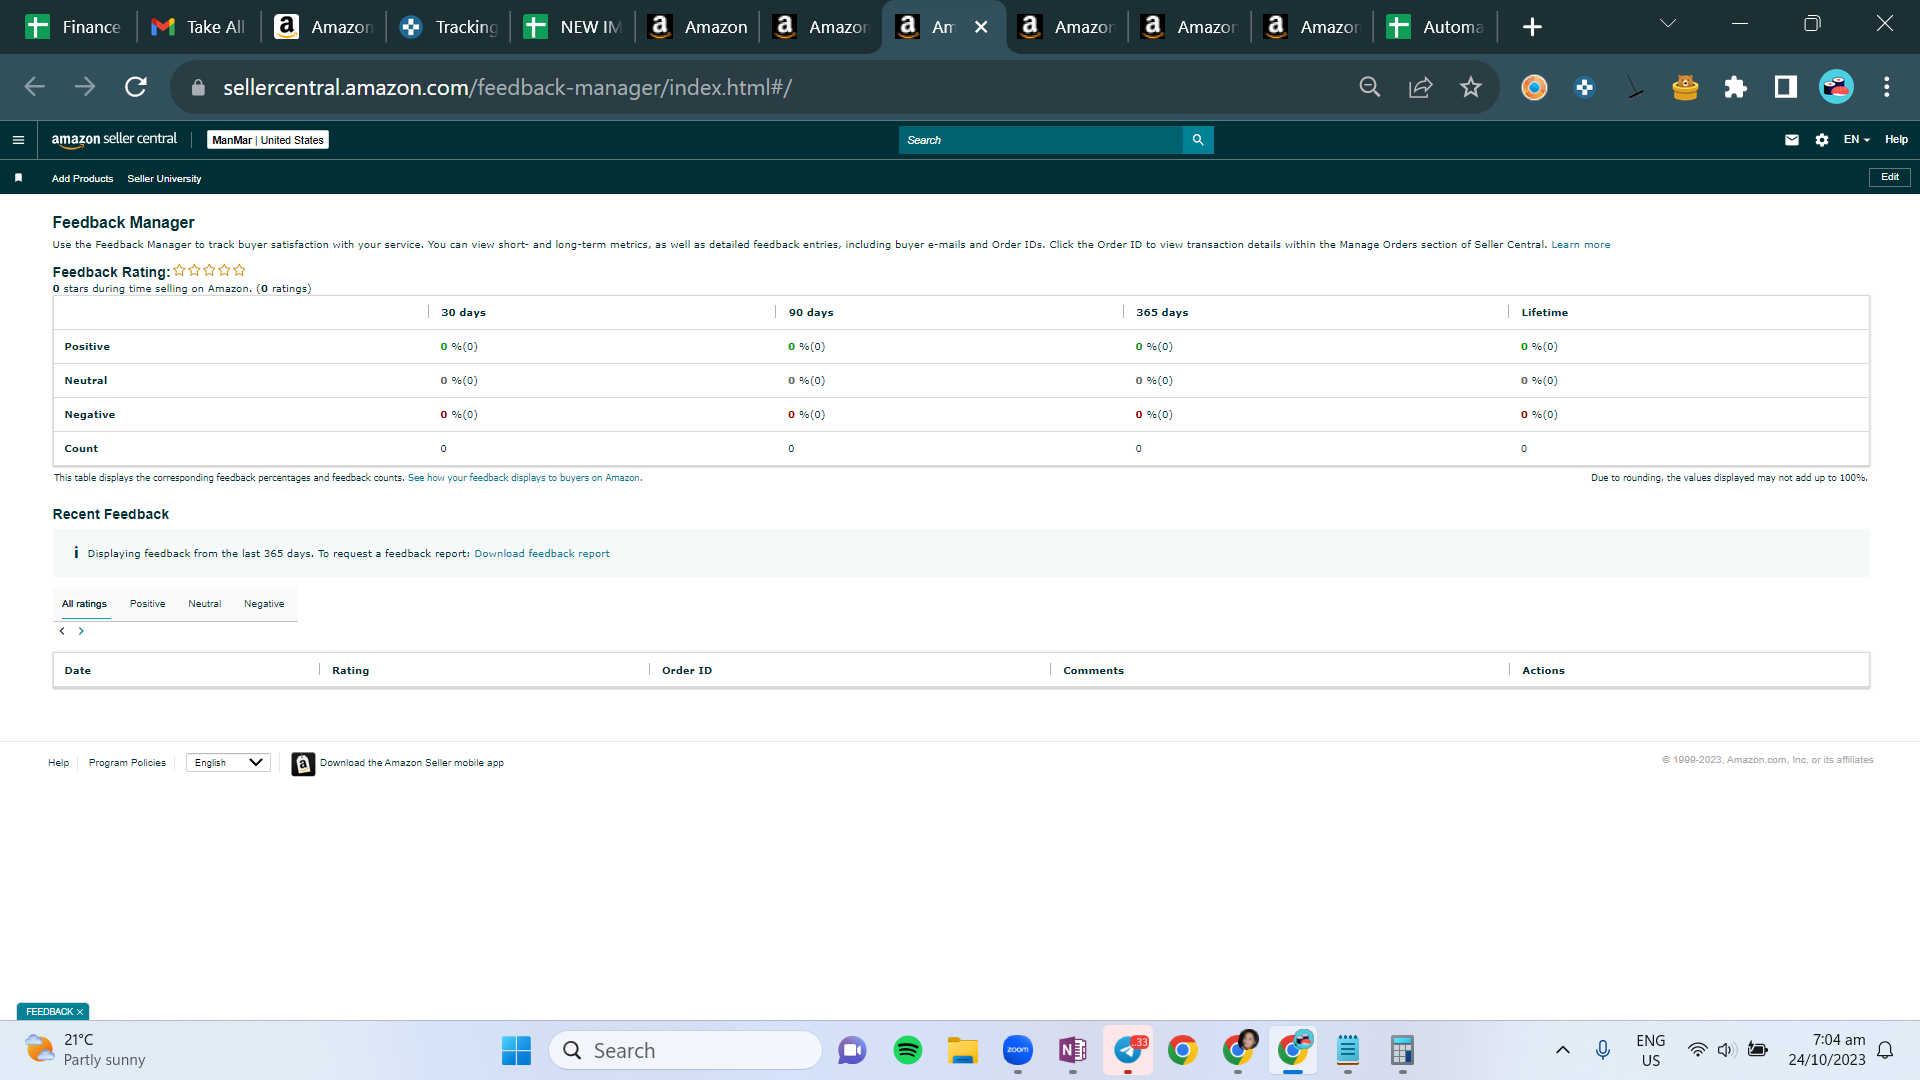The width and height of the screenshot is (1920, 1080).
Task: Open Zoom from the taskbar
Action: coord(1017,1050)
